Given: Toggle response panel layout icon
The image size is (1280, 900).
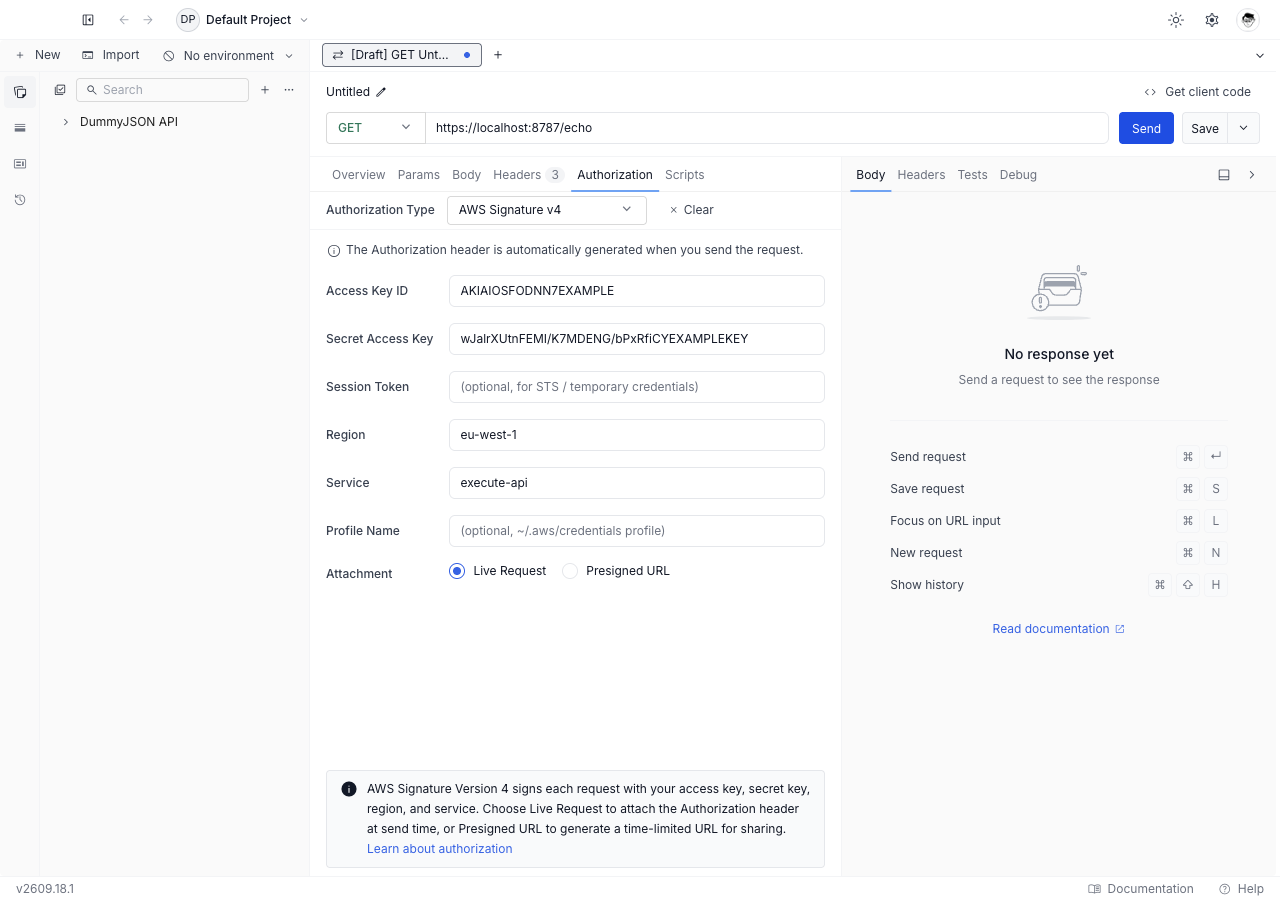Looking at the screenshot, I should click(1224, 175).
